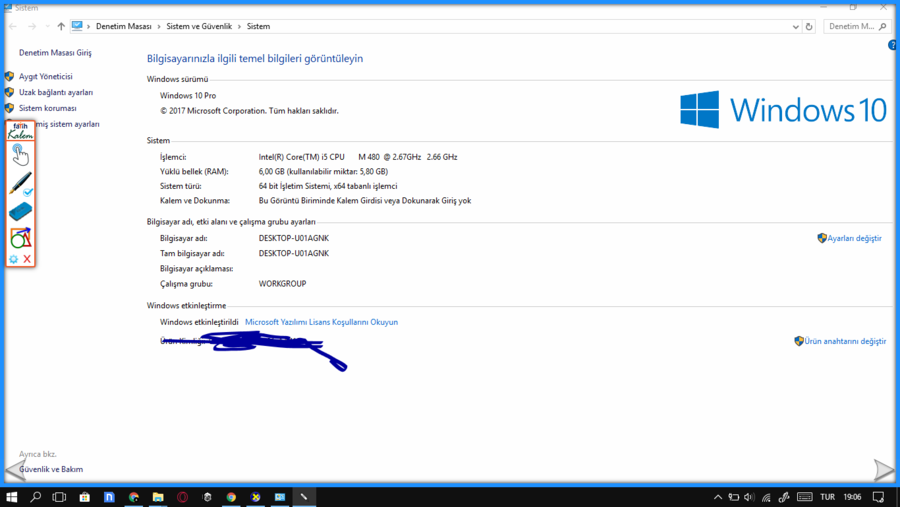
Task: Select the hand pointer tool in Fatih Kalem
Action: 20,155
